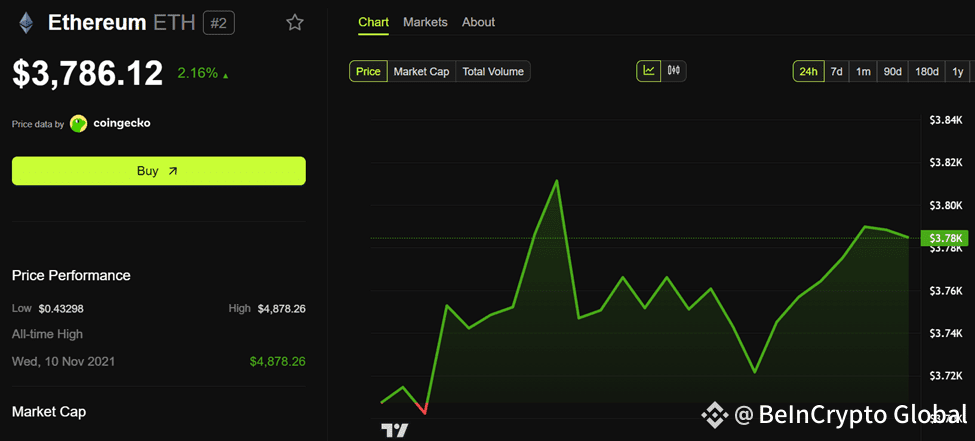Set chart range to 24h

point(808,72)
